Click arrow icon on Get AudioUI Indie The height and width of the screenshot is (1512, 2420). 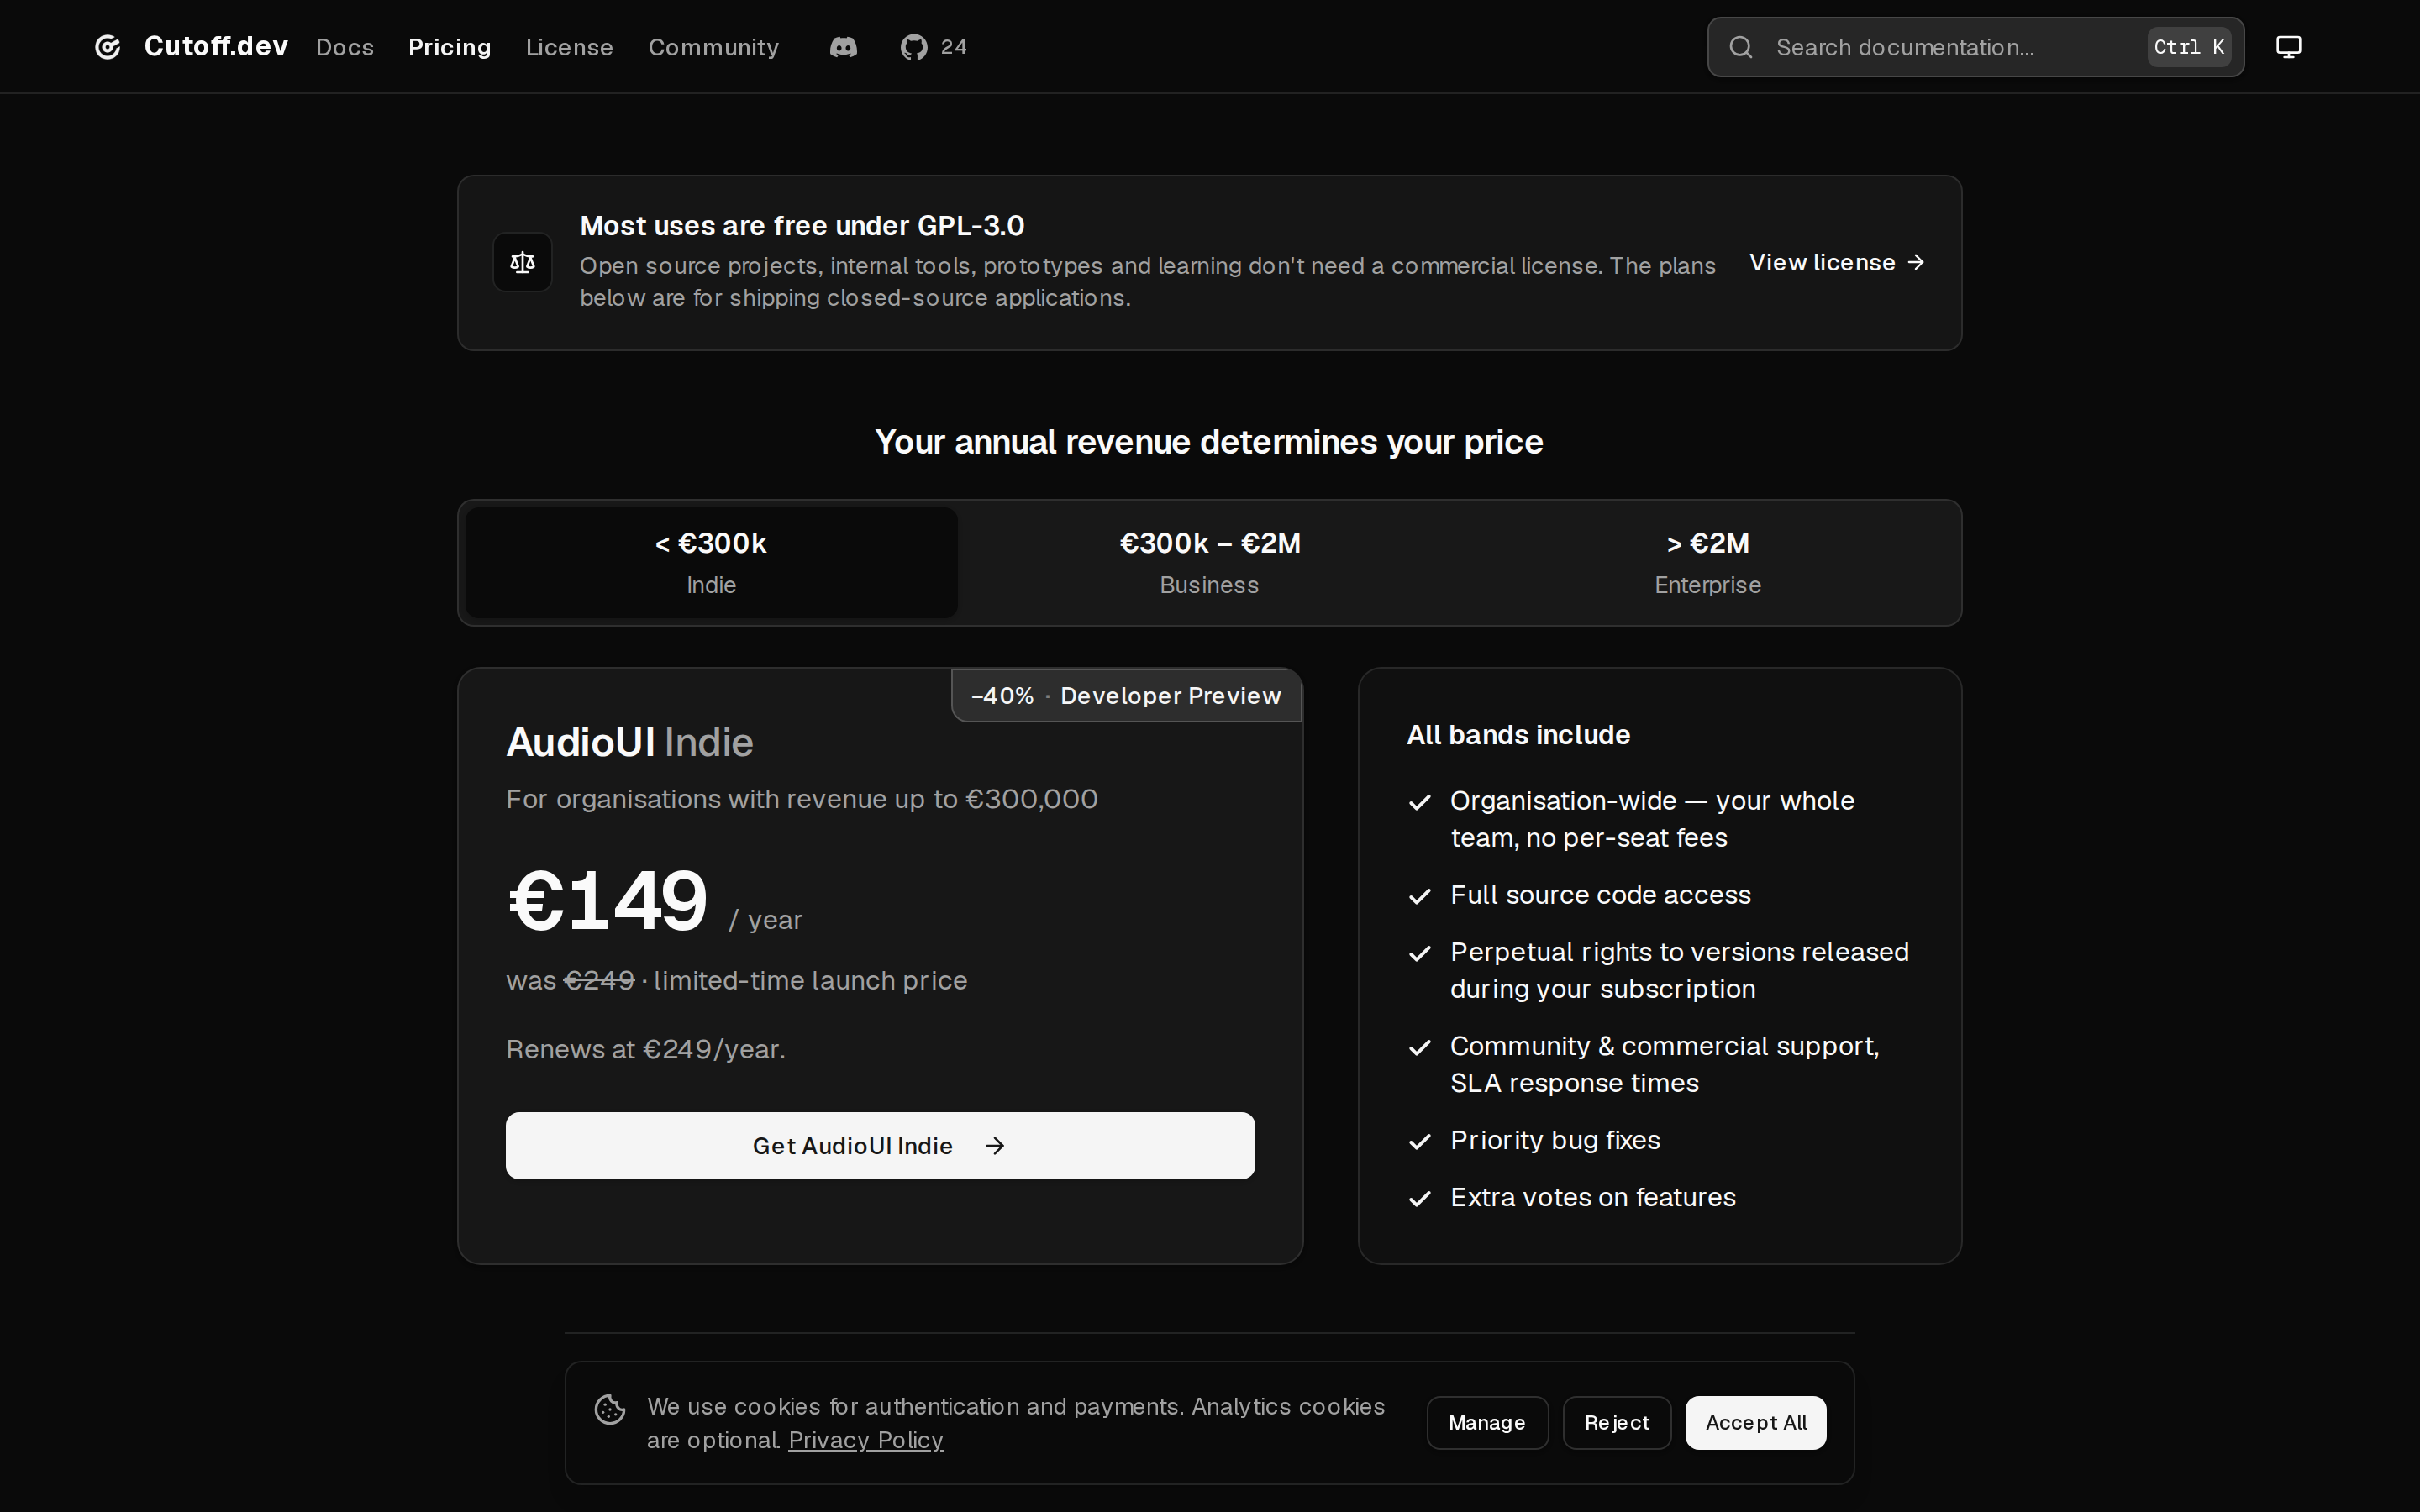click(995, 1146)
